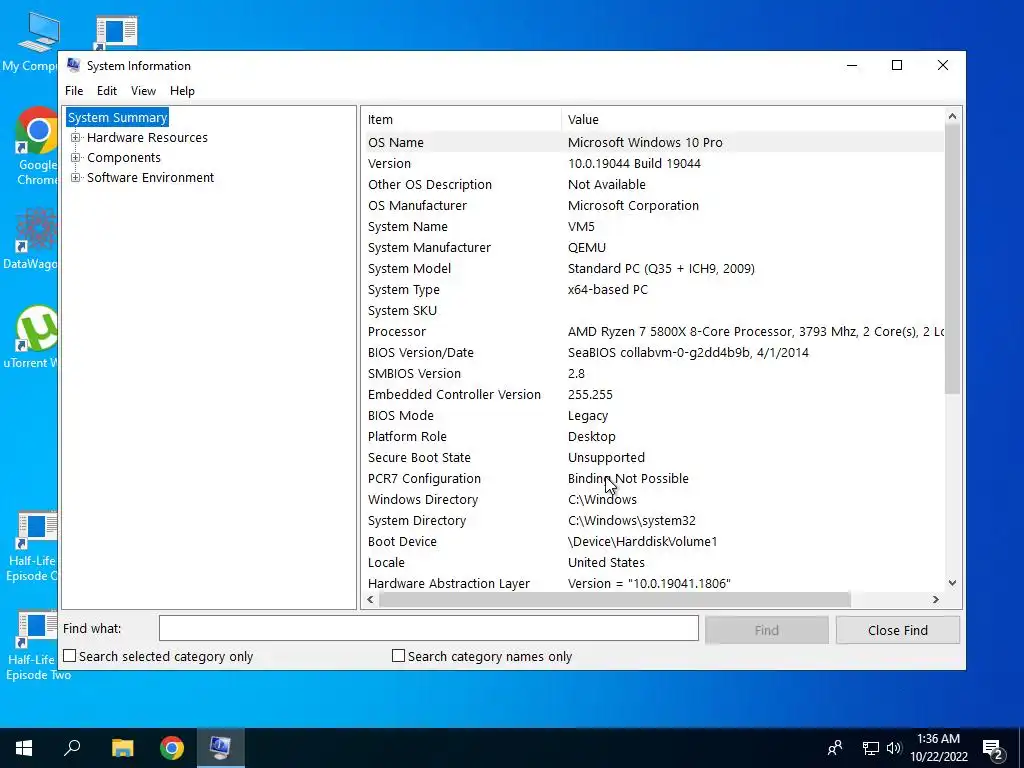Screen dimensions: 1024x768
Task: Open People icon in system tray
Action: point(835,748)
